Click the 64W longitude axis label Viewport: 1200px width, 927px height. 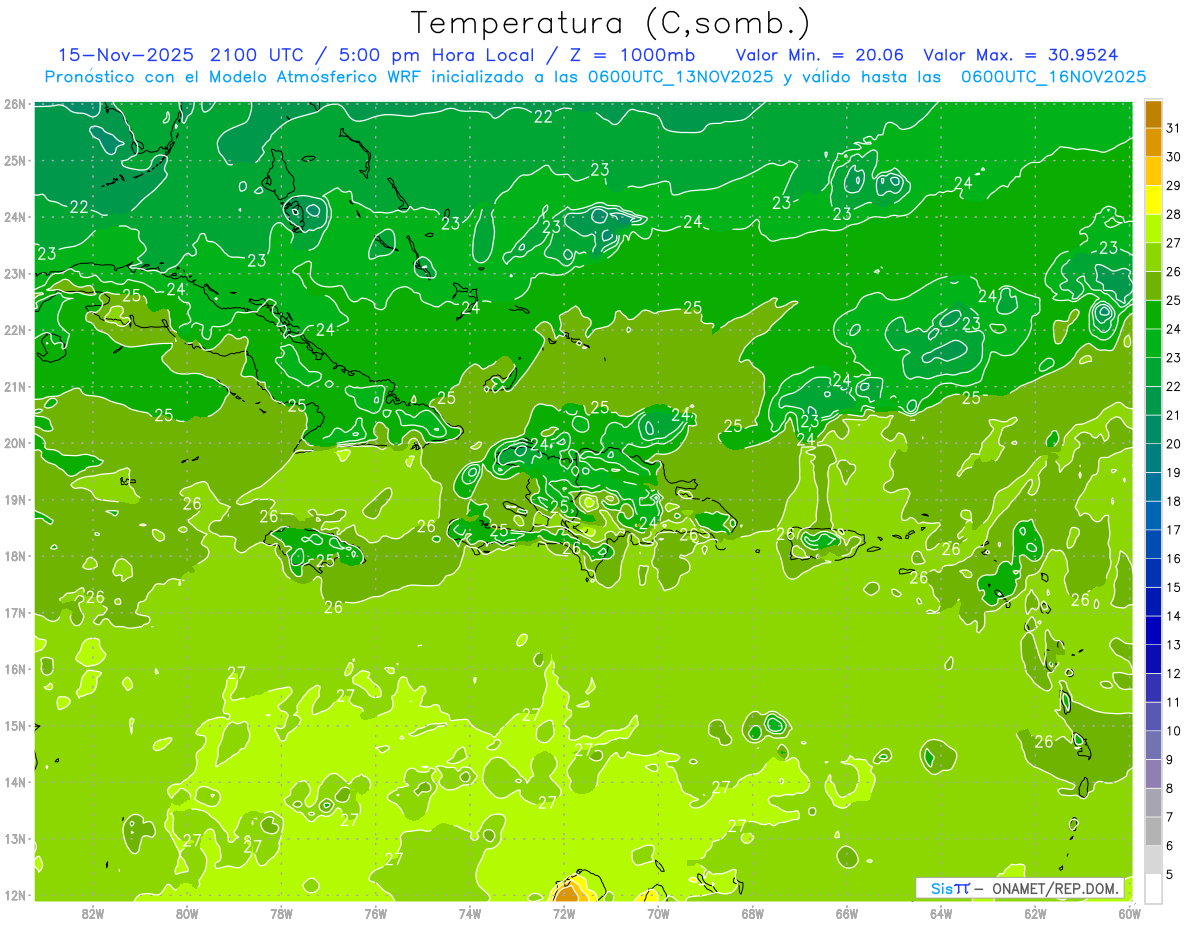point(941,912)
